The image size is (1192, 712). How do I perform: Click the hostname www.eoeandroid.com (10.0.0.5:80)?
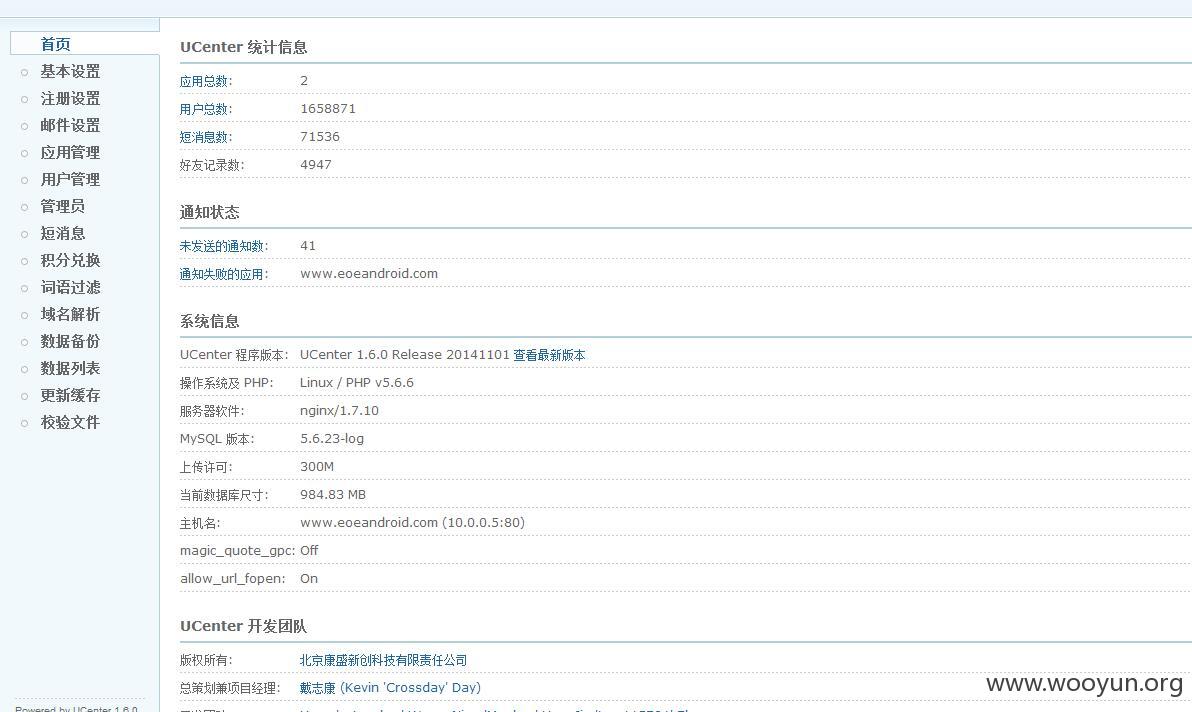coord(413,523)
